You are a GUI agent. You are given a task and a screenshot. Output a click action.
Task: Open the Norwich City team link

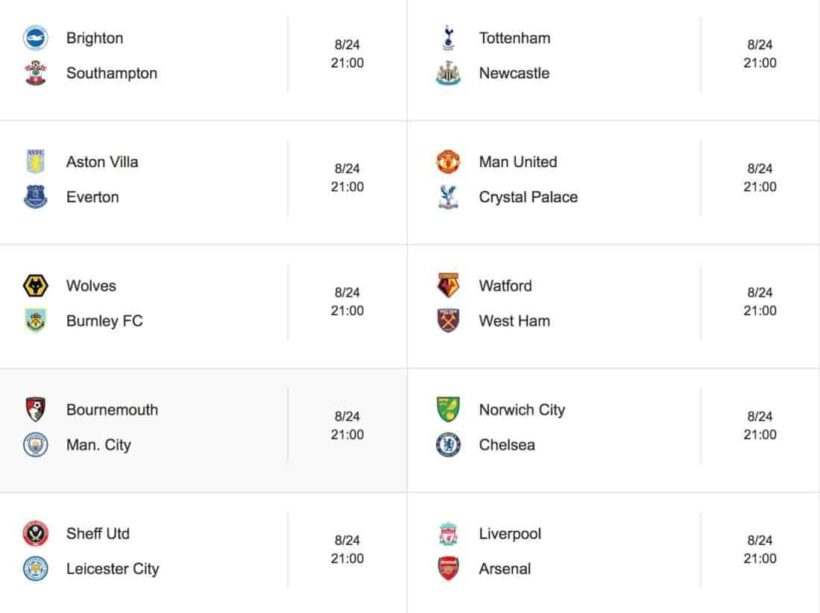[x=521, y=410]
